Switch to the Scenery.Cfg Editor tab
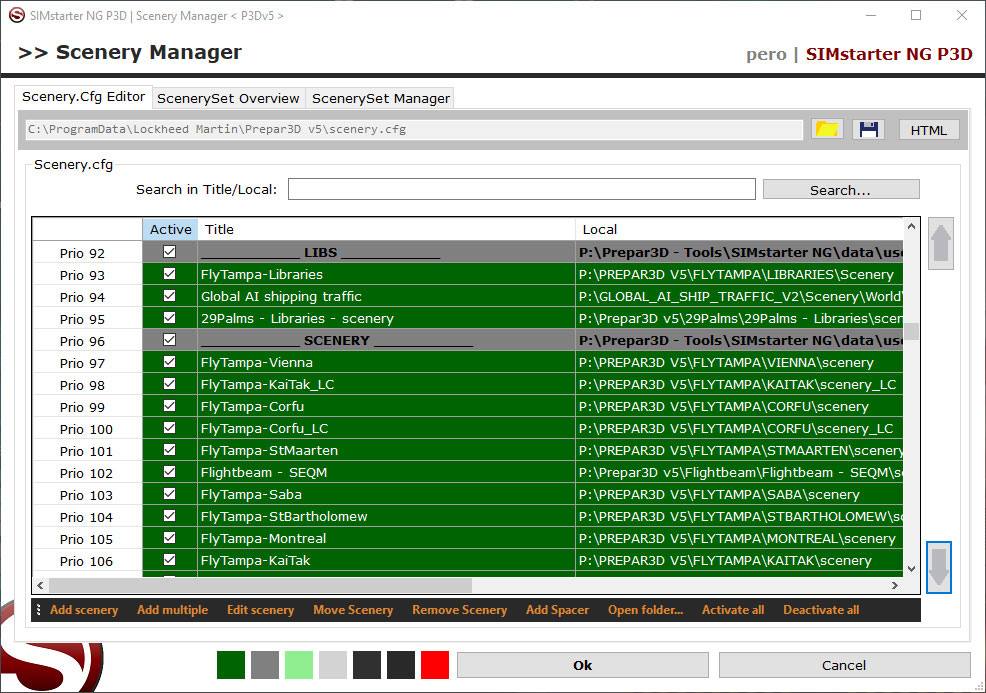986x693 pixels. pos(84,97)
